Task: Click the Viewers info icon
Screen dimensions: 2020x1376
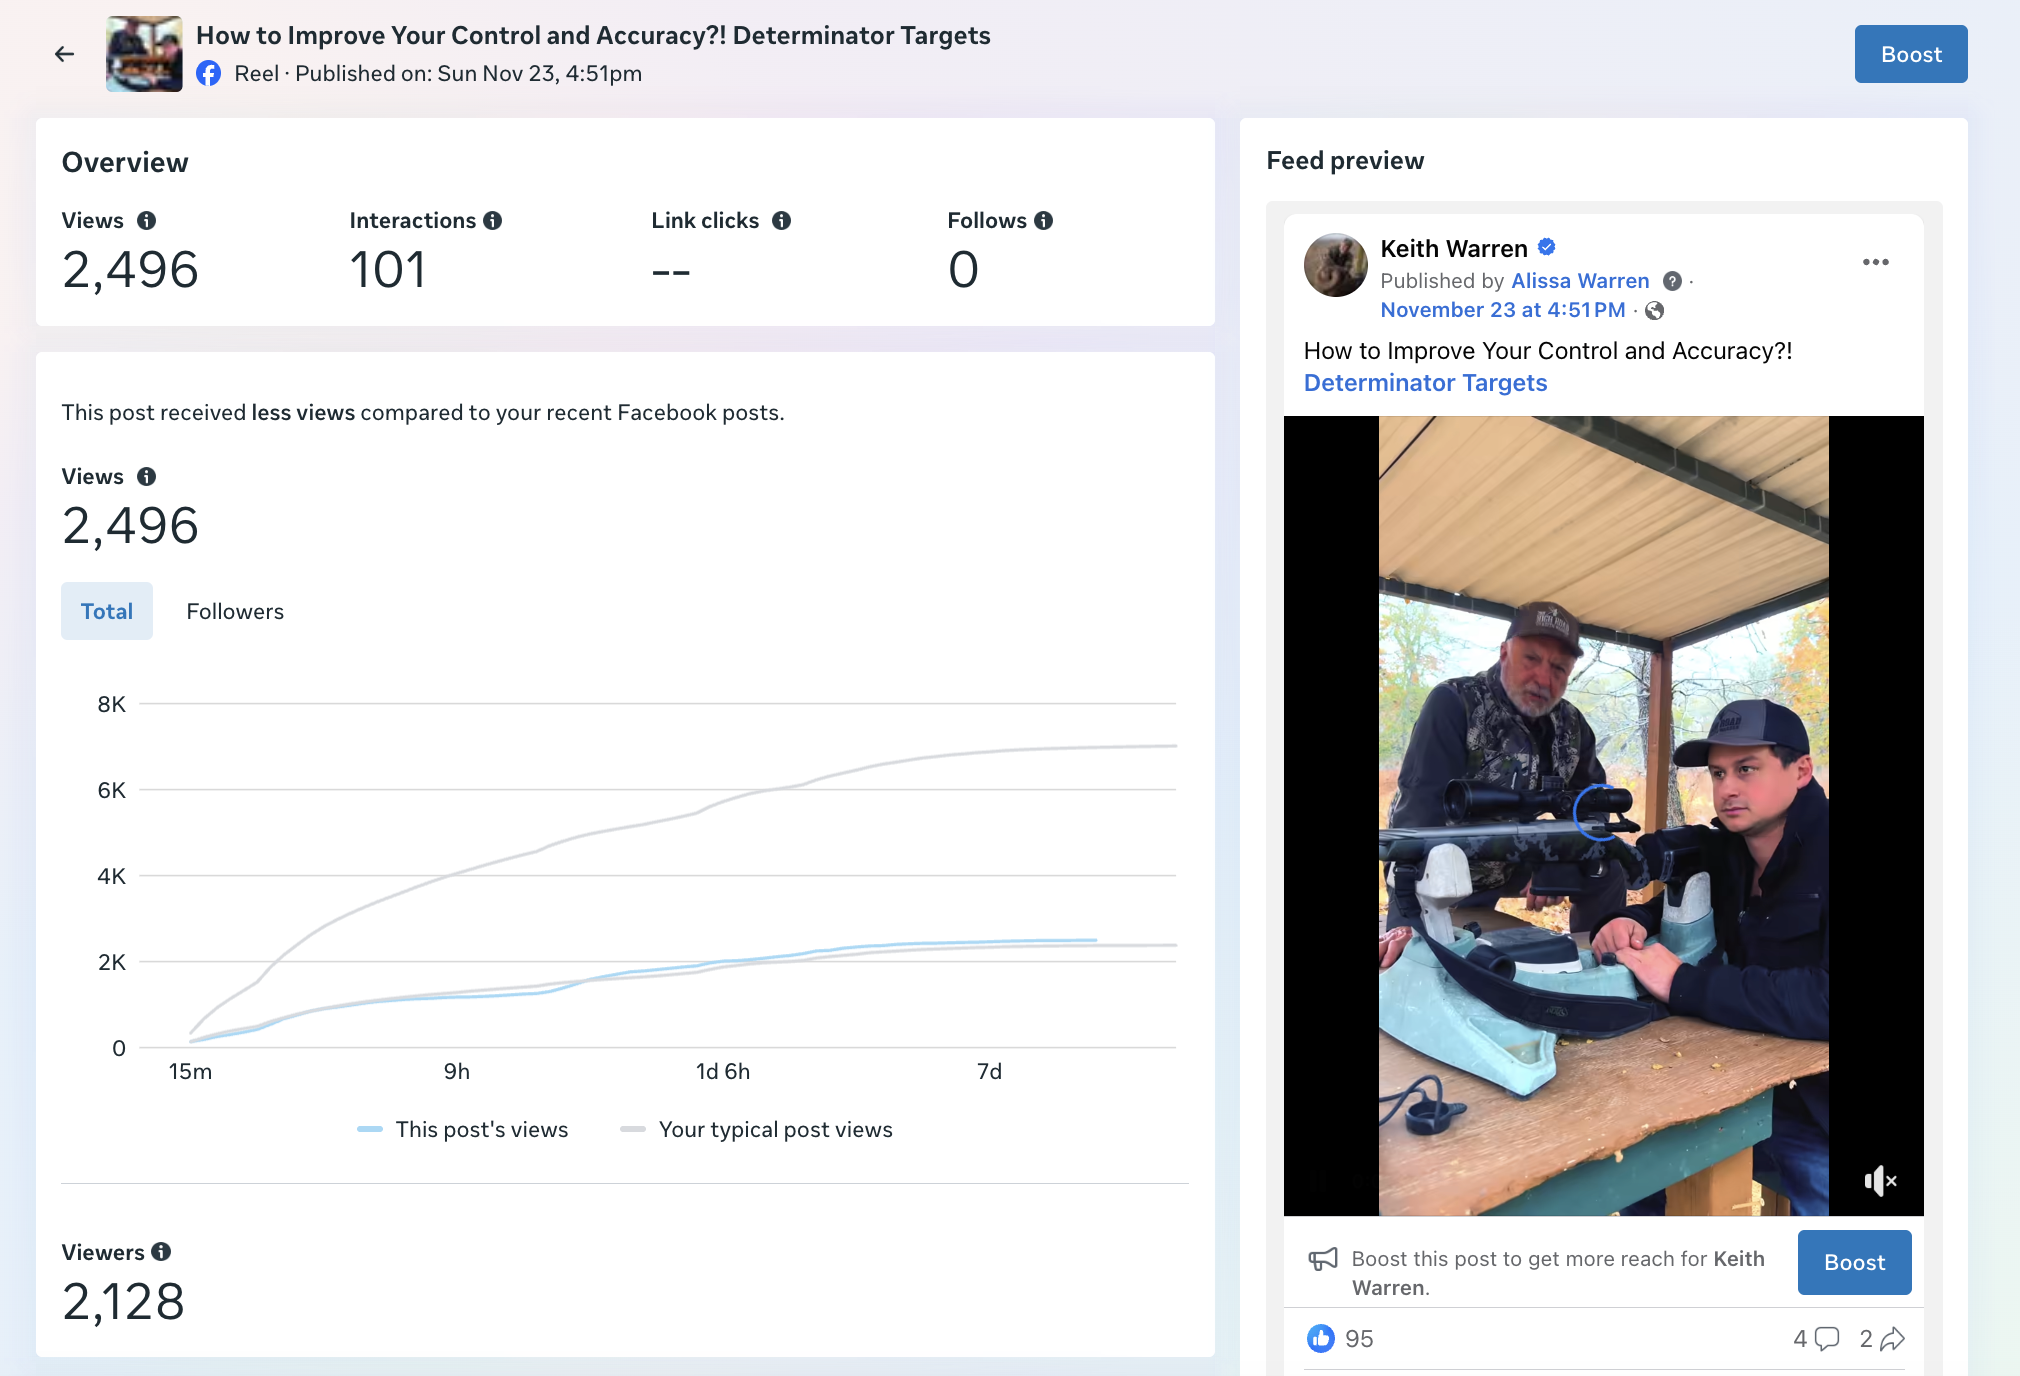Action: [x=161, y=1252]
